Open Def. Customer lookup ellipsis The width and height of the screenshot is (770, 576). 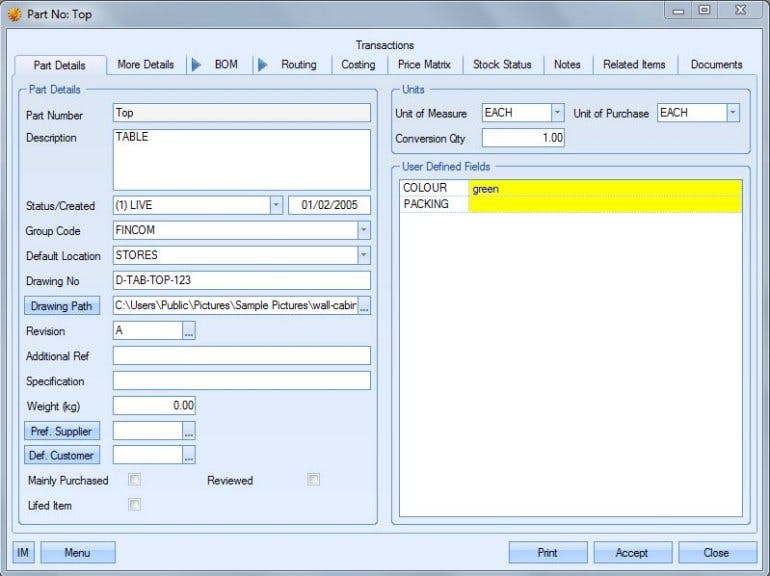(x=189, y=455)
